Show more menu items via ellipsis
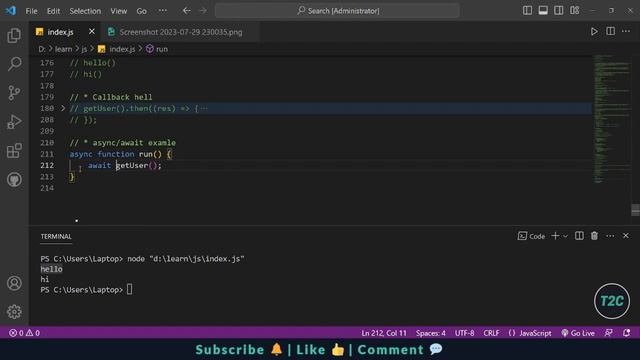 pos(162,11)
